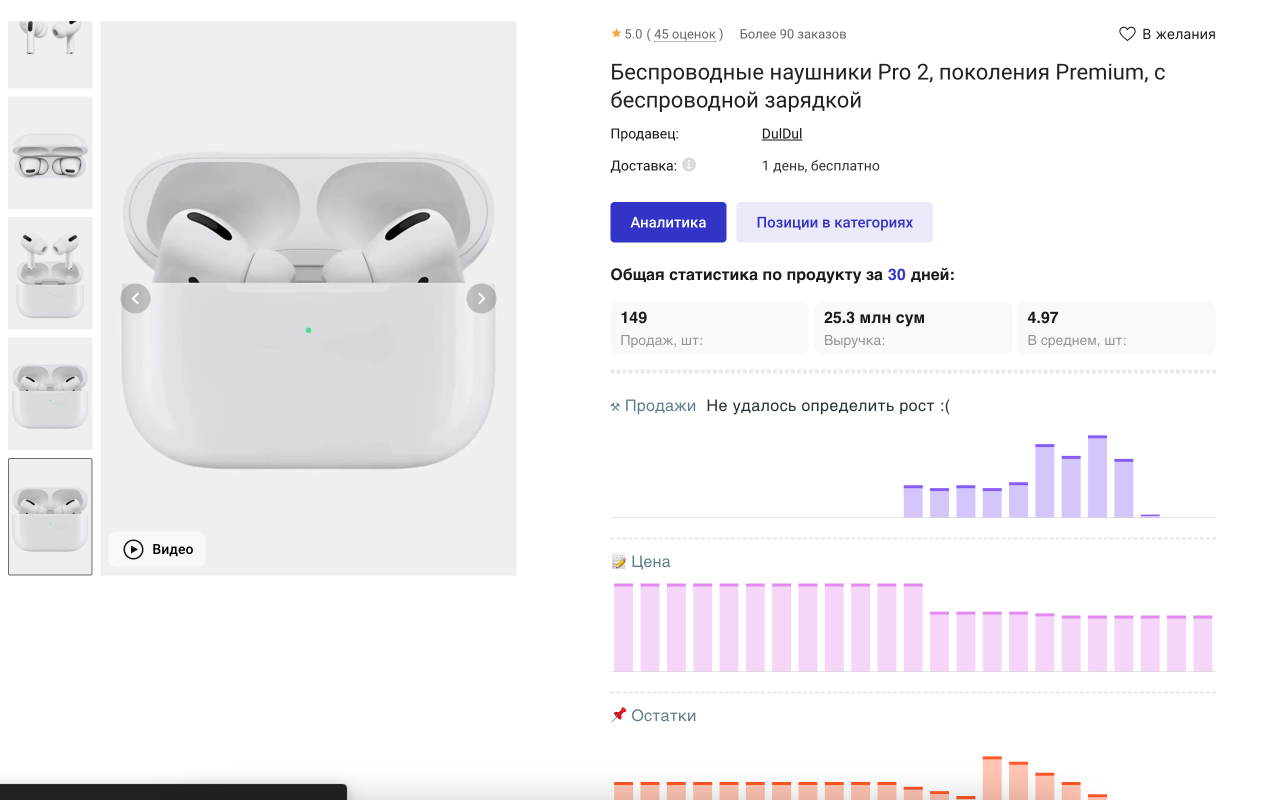
Task: Click the info icon next to Доставка
Action: coord(687,165)
